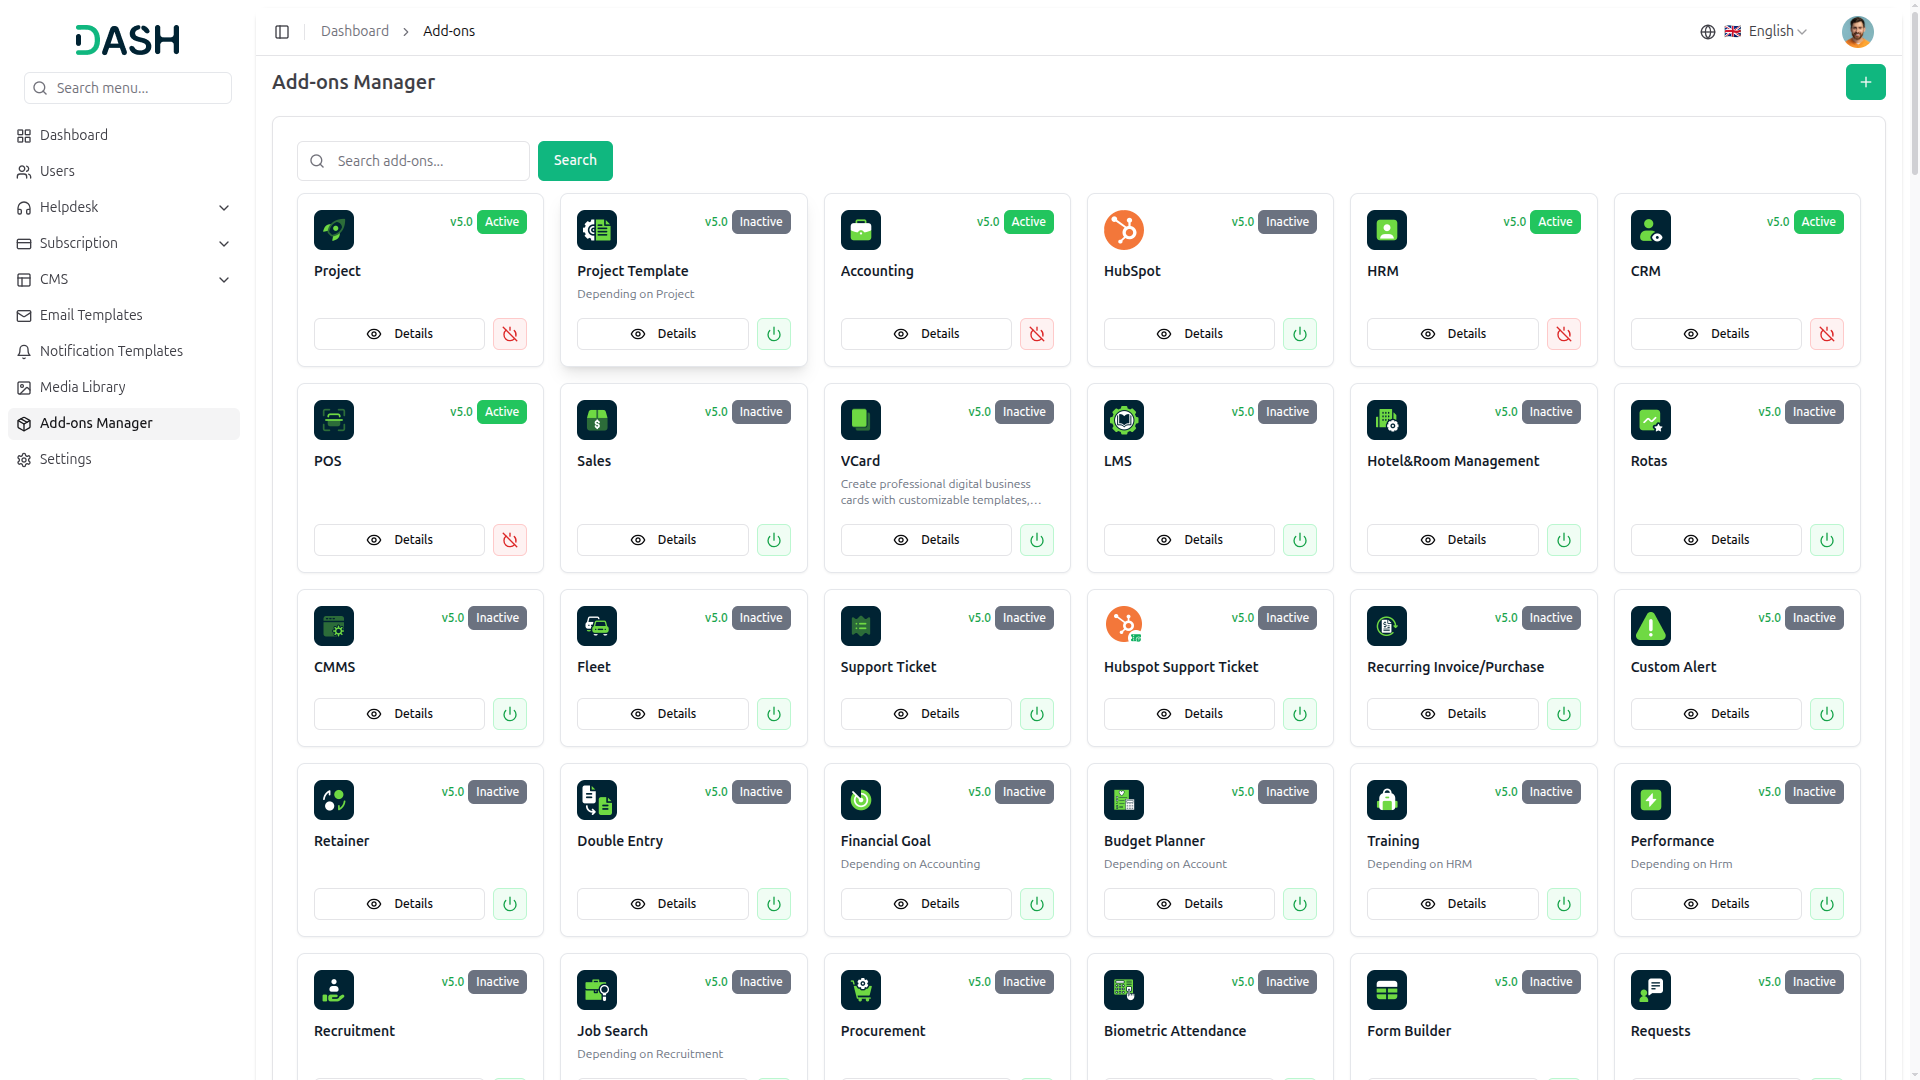Open Email Templates from sidebar
The height and width of the screenshot is (1080, 1920).
point(91,316)
